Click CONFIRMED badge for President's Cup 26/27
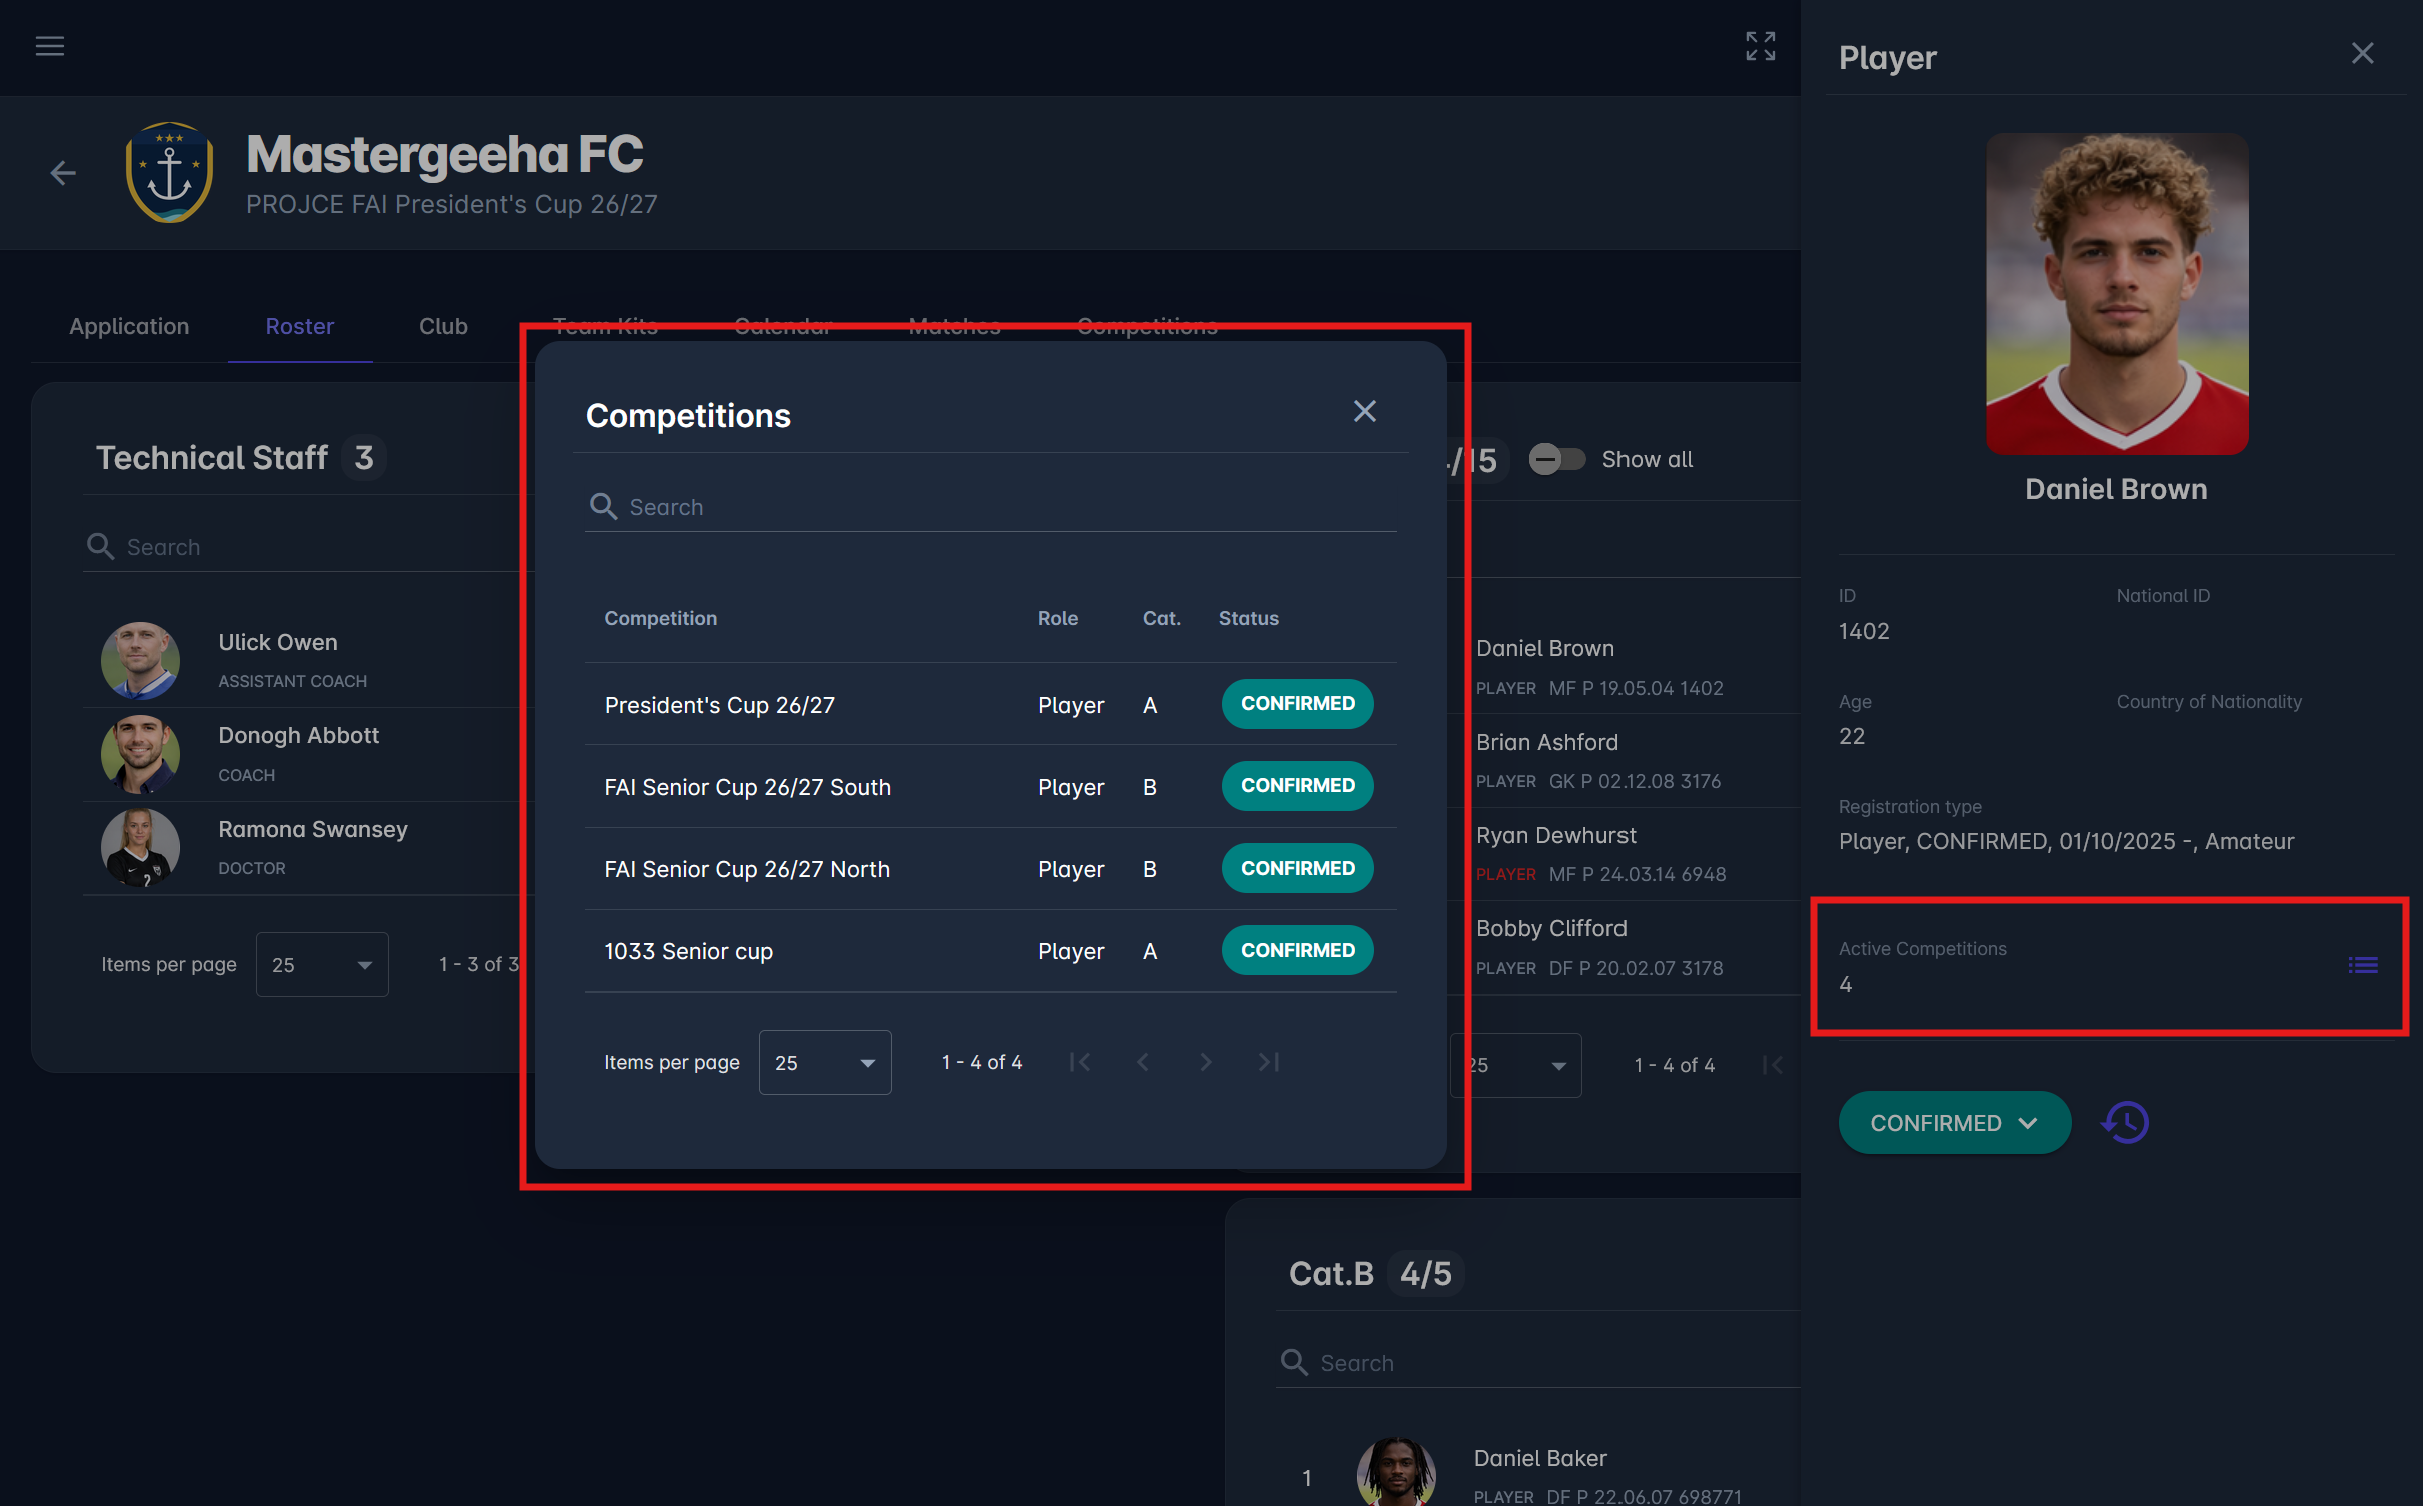This screenshot has width=2423, height=1506. tap(1298, 703)
